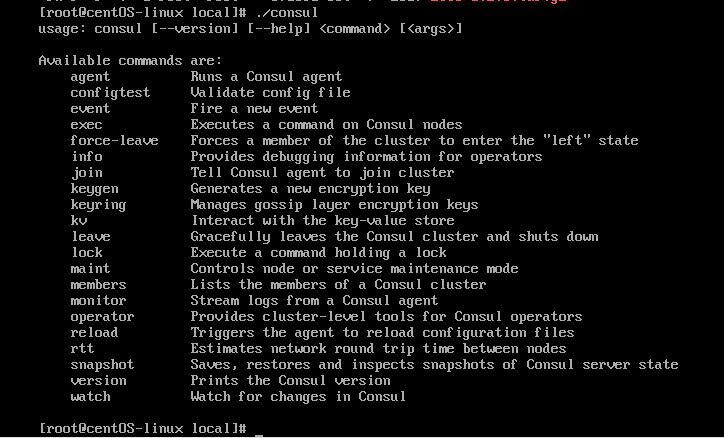The image size is (724, 438).
Task: Click the "watch" command at list bottom
Action: tap(90, 396)
